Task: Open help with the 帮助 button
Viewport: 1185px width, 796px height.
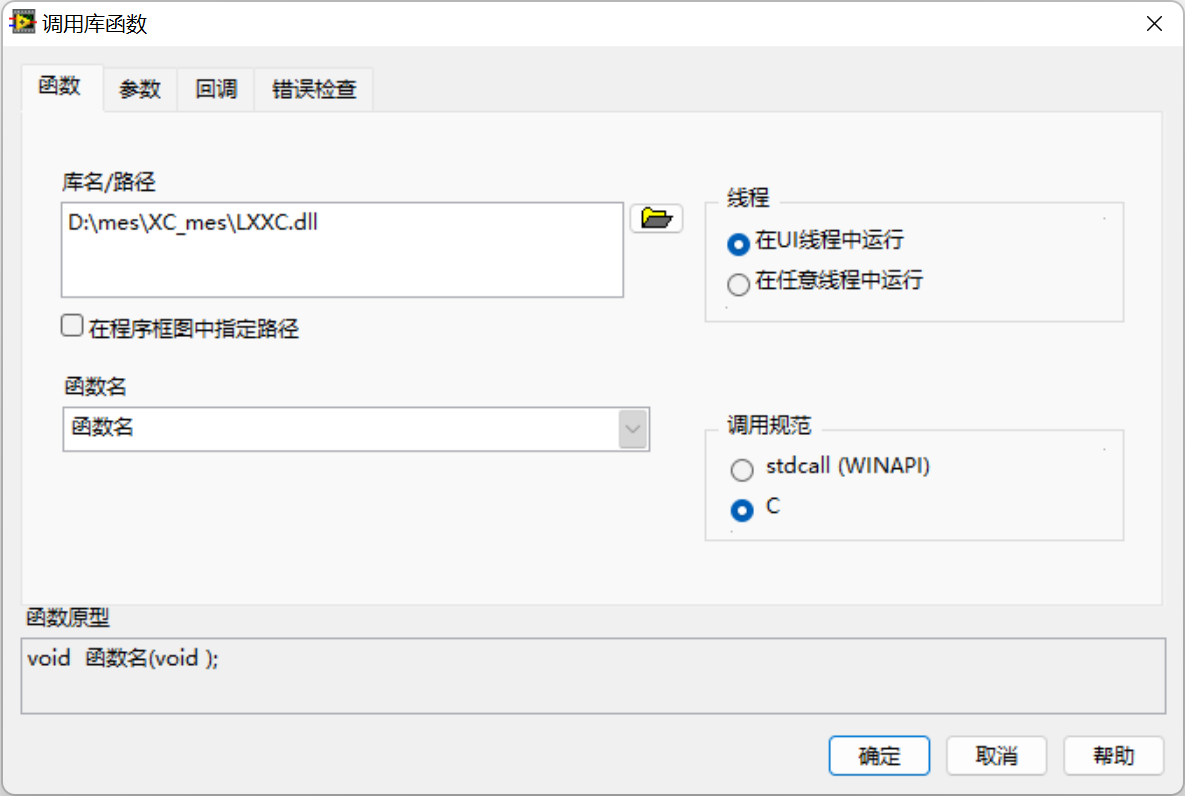Action: (1113, 755)
